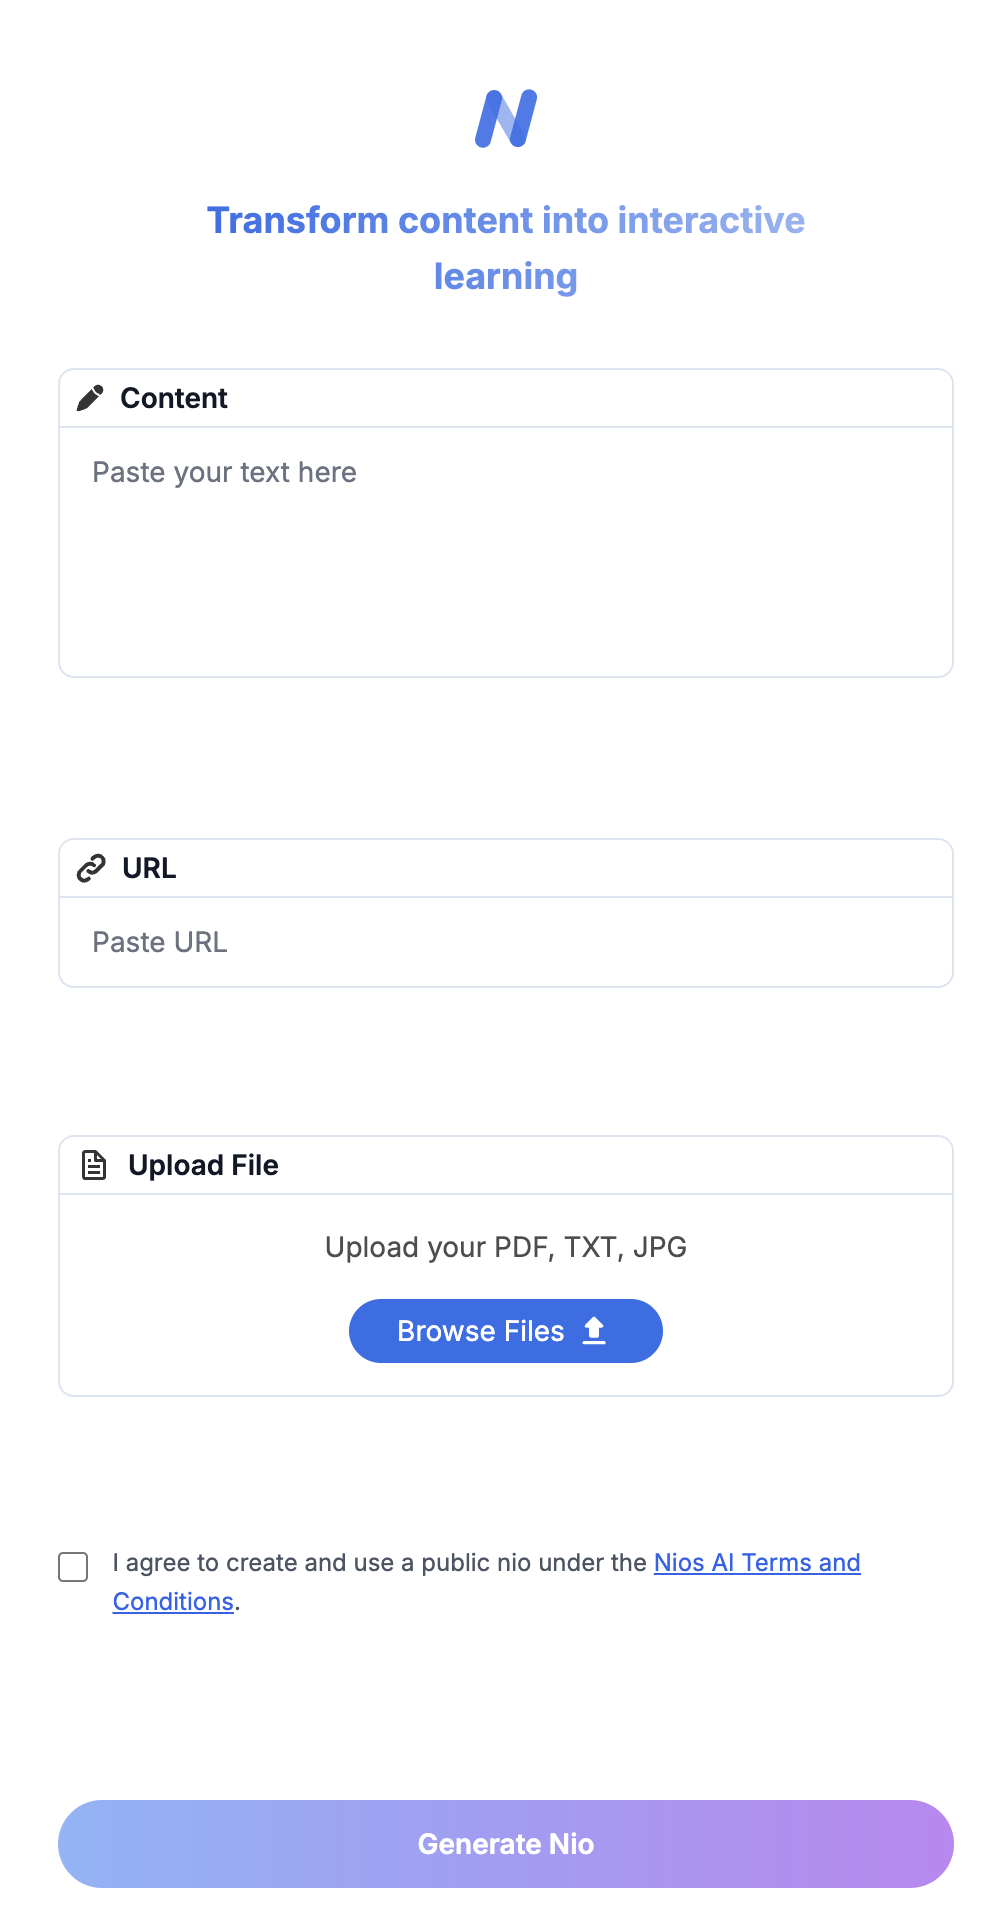
Task: Select the URL section header label
Action: coord(149,868)
